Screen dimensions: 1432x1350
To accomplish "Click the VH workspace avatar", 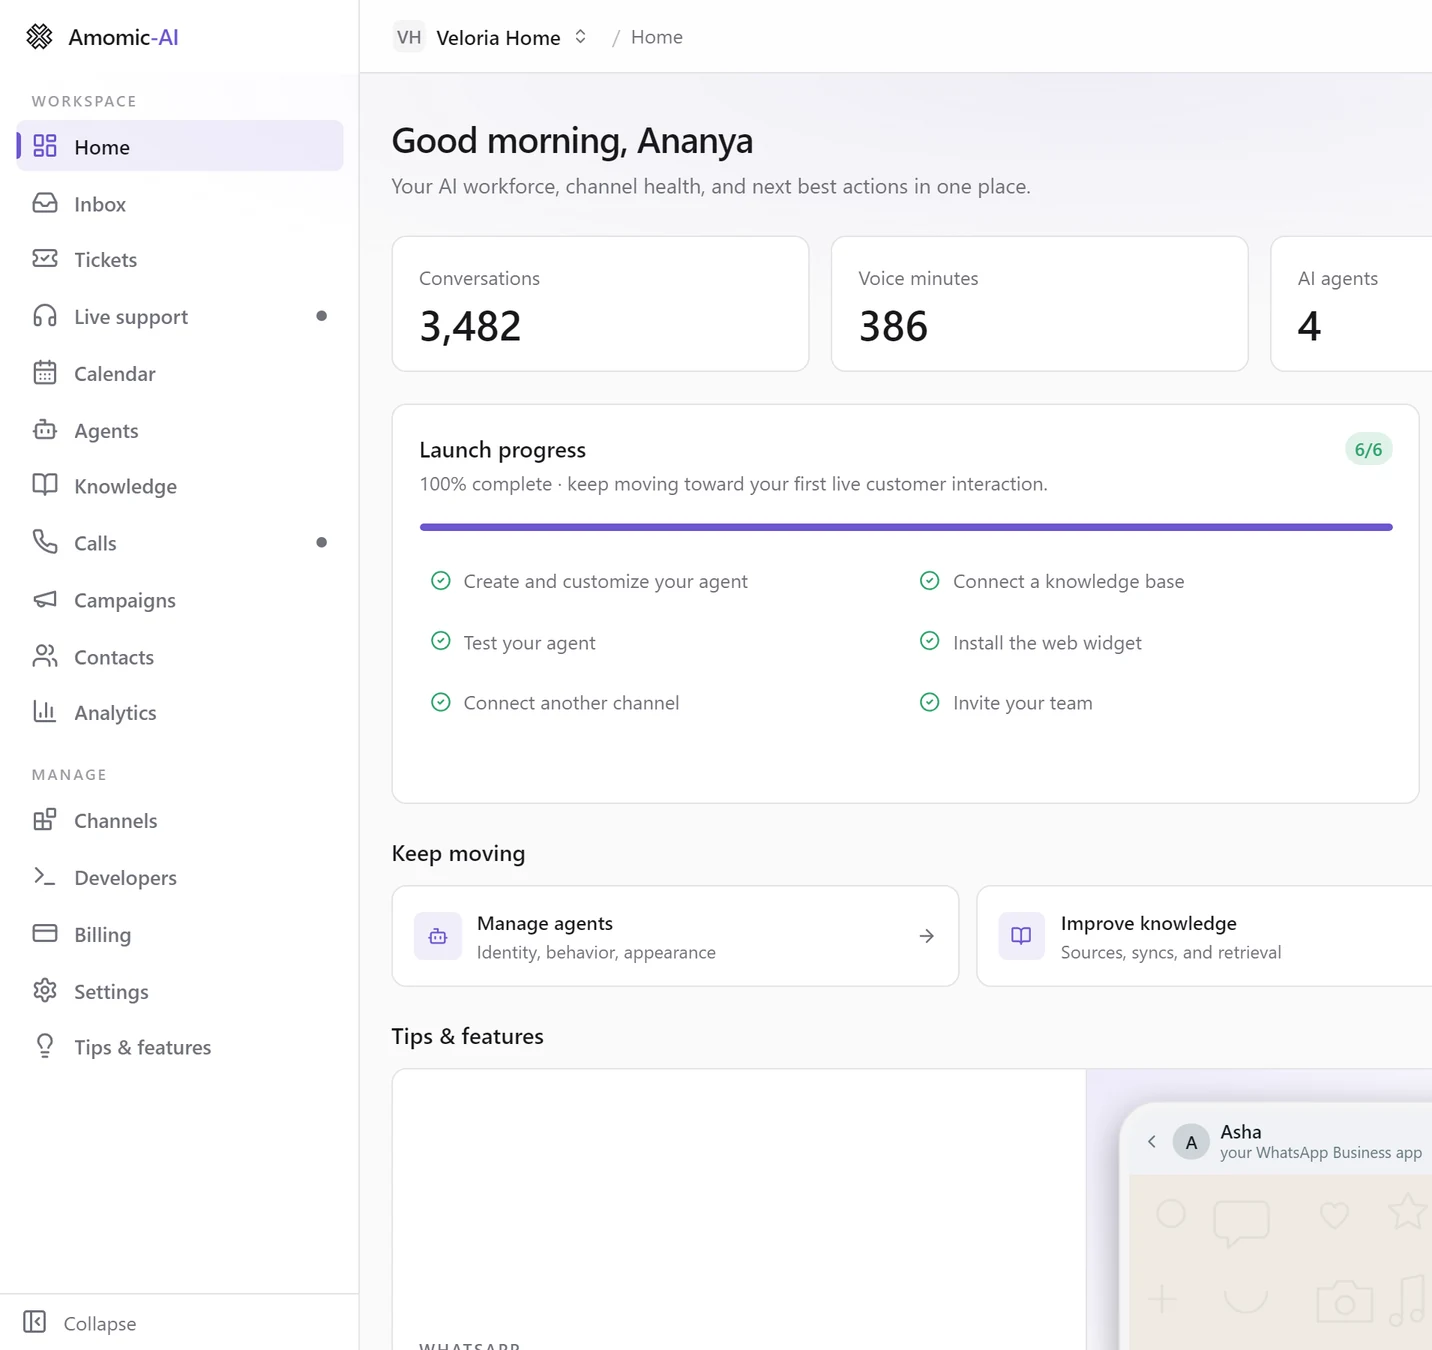I will pyautogui.click(x=409, y=37).
